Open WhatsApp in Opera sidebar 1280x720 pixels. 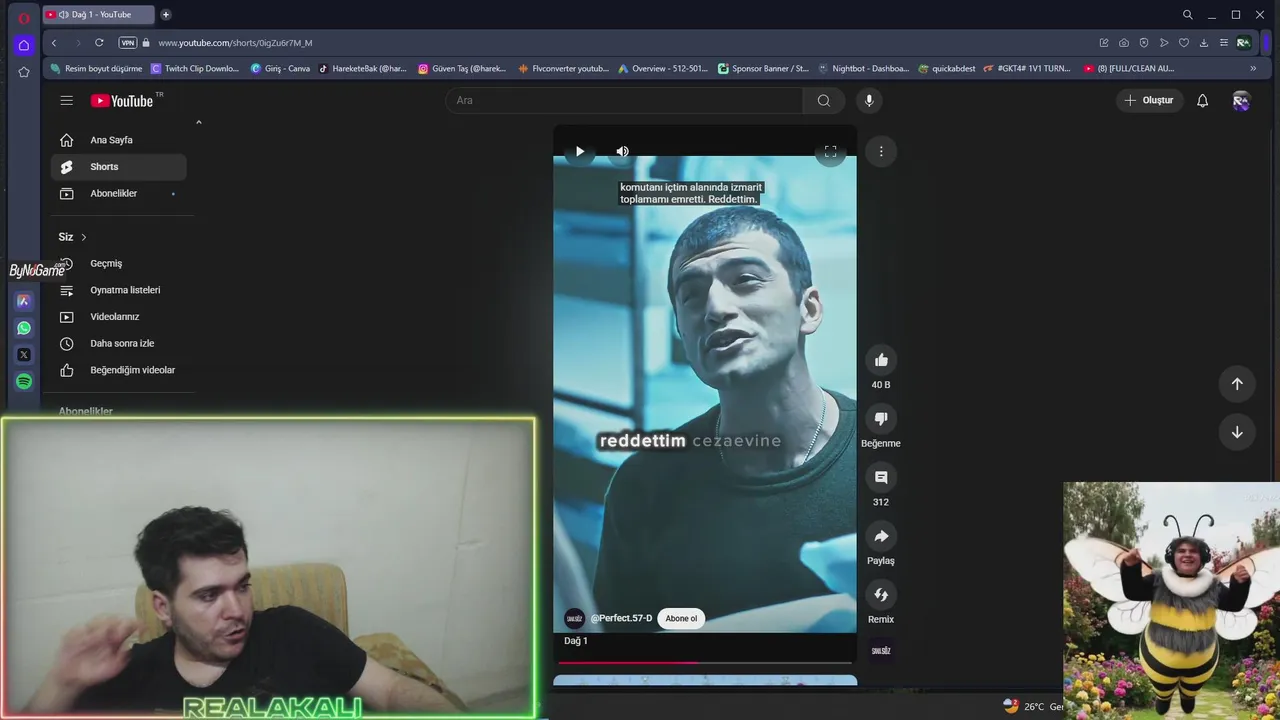(24, 328)
